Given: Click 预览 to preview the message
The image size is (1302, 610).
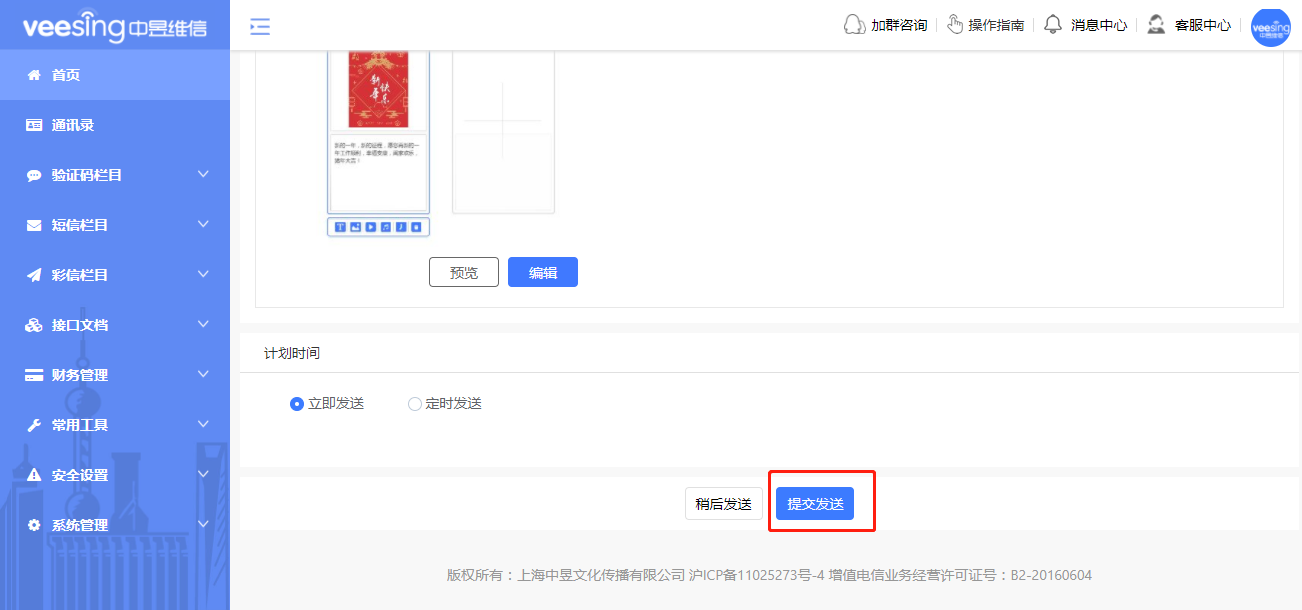Looking at the screenshot, I should click(463, 271).
